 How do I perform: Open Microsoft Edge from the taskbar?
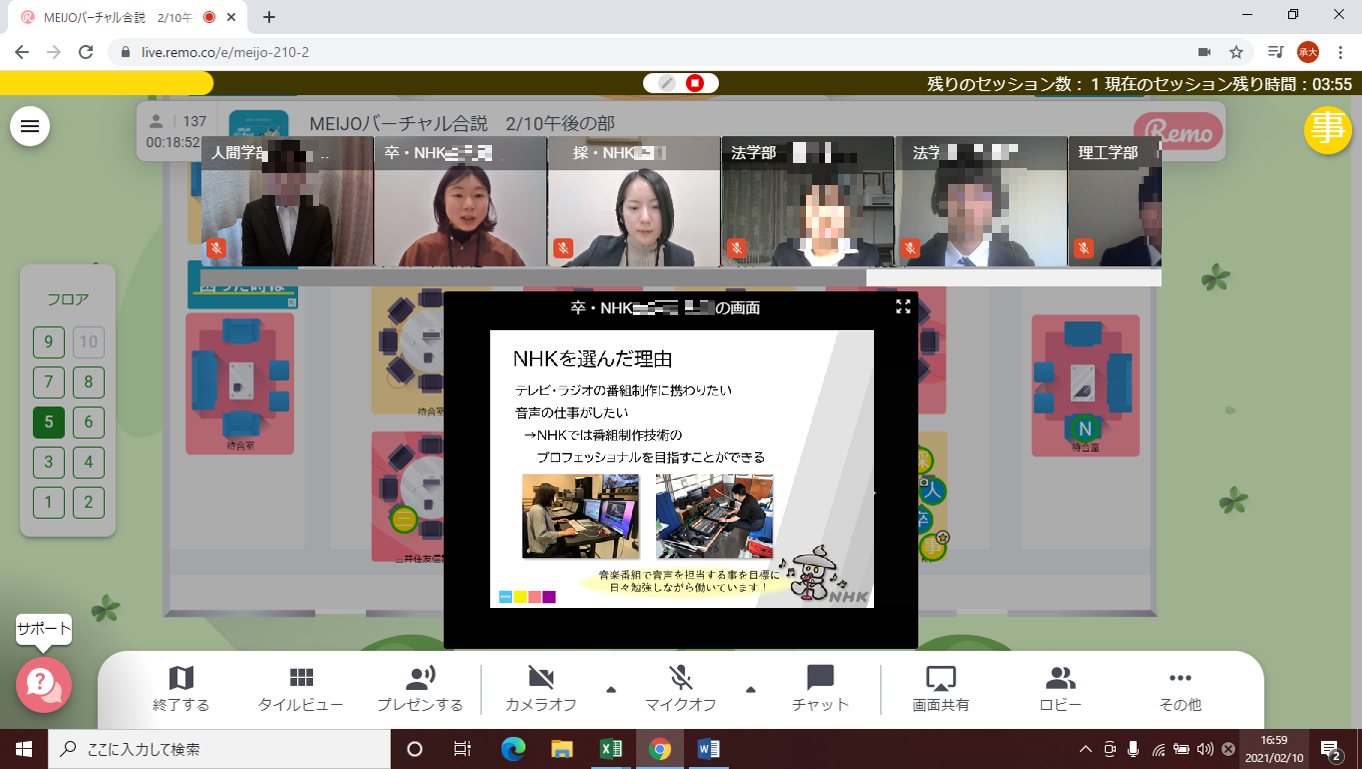(x=513, y=749)
